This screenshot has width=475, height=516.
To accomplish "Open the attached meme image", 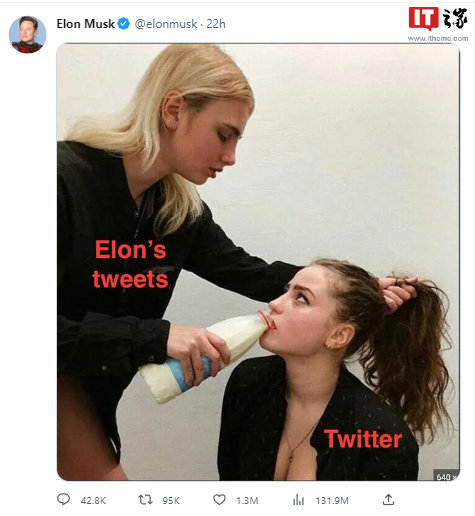I will [x=258, y=262].
